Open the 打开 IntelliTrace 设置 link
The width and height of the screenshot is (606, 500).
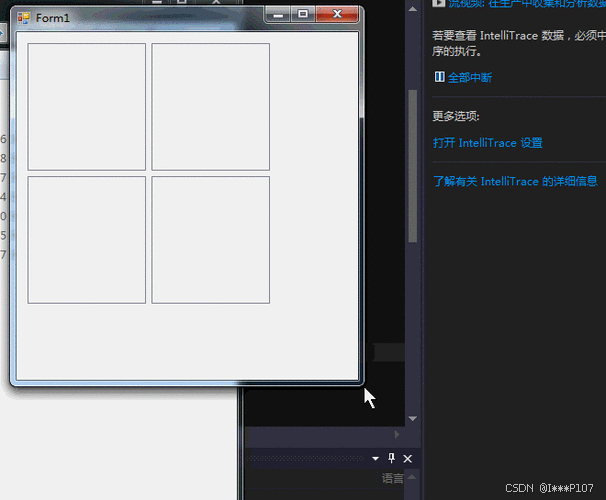pos(488,143)
